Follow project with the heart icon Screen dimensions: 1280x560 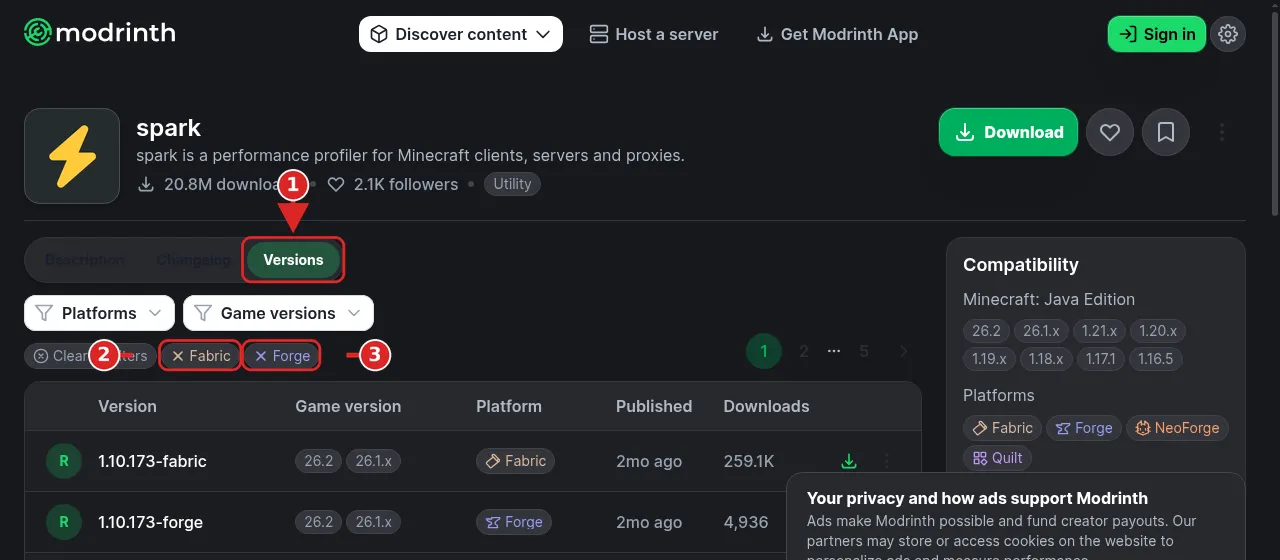tap(1109, 132)
